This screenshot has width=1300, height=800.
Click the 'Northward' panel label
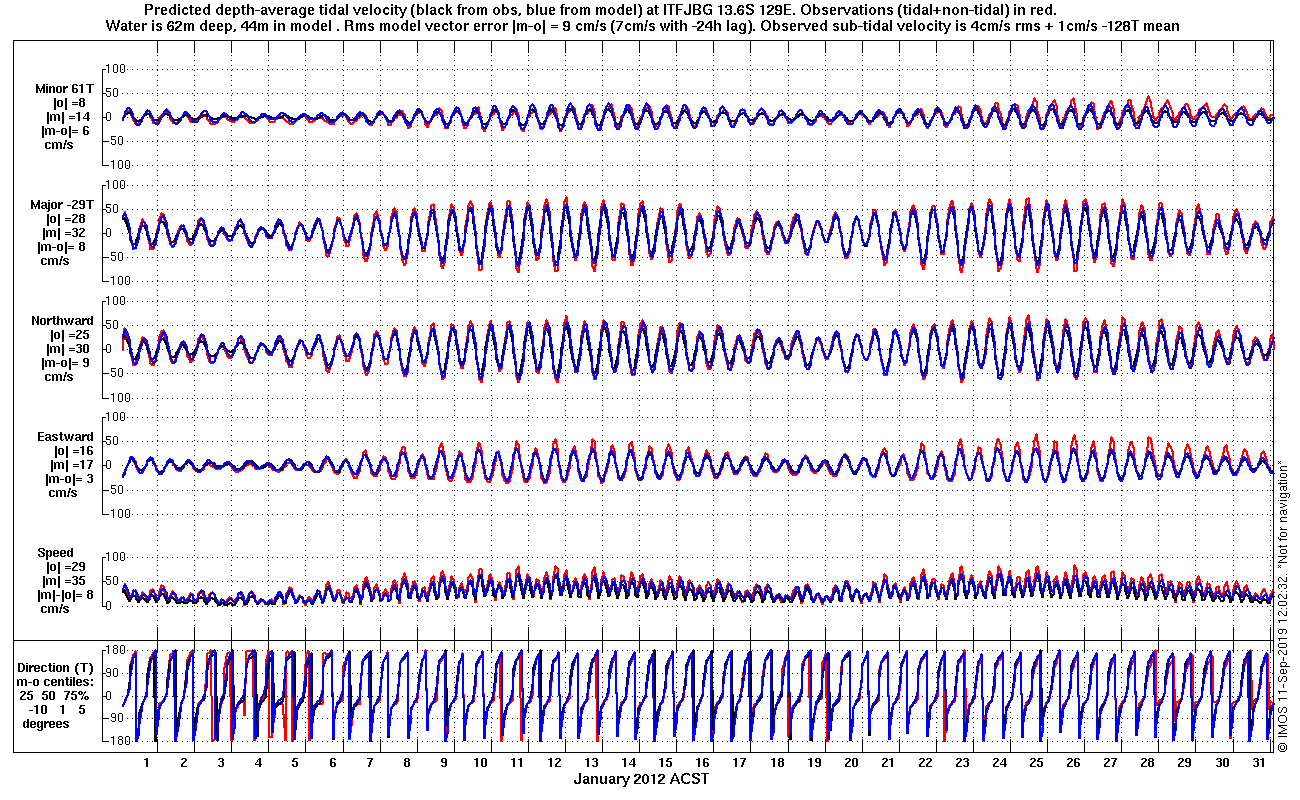62,321
